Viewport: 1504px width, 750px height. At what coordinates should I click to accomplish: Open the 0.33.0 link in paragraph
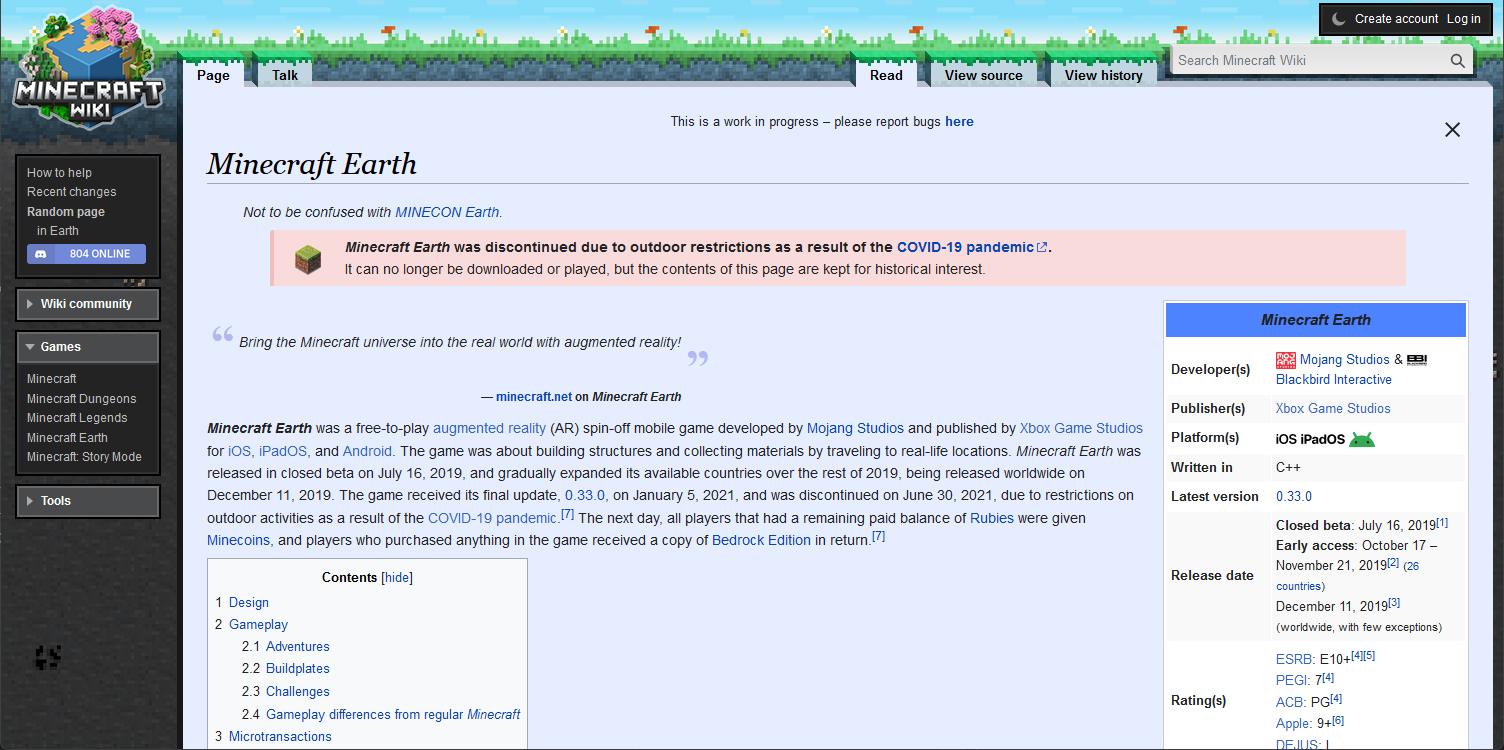[x=585, y=496]
